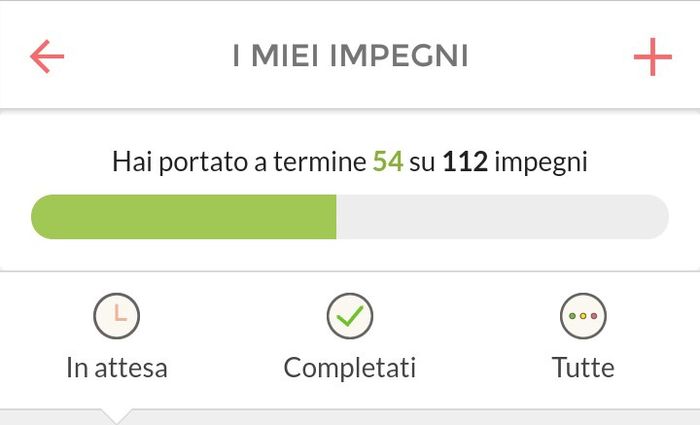
Task: Click the word "su" between the numbers
Action: (423, 161)
